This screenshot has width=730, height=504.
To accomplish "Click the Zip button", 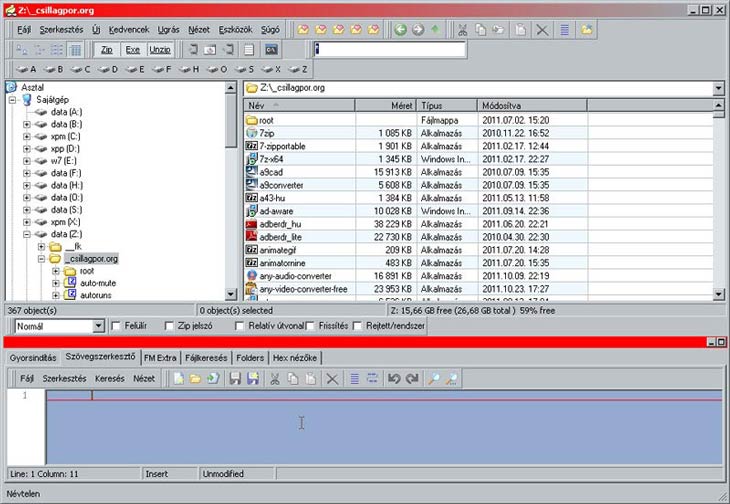I will point(107,49).
